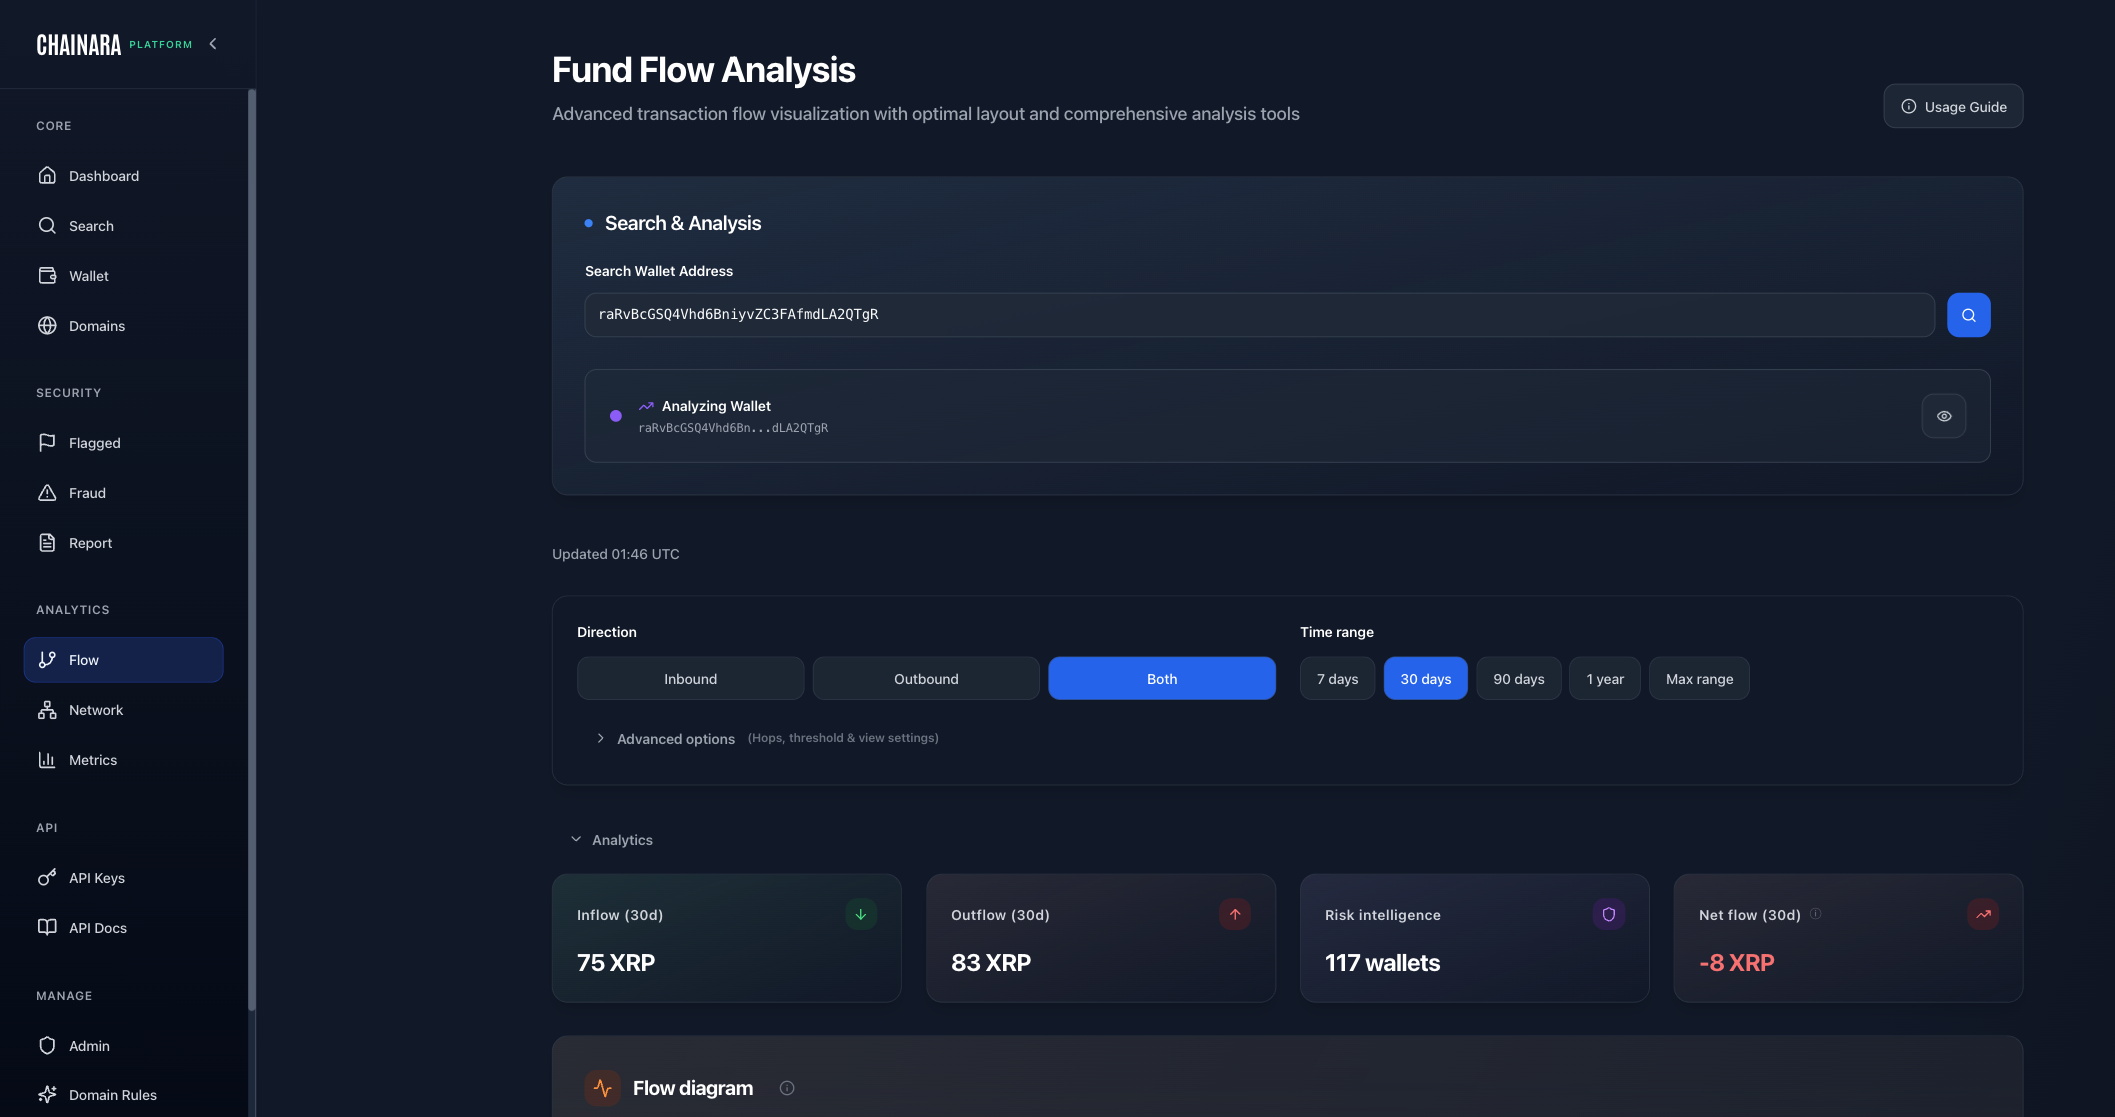Click the Fraud warning triangle icon

(x=47, y=493)
